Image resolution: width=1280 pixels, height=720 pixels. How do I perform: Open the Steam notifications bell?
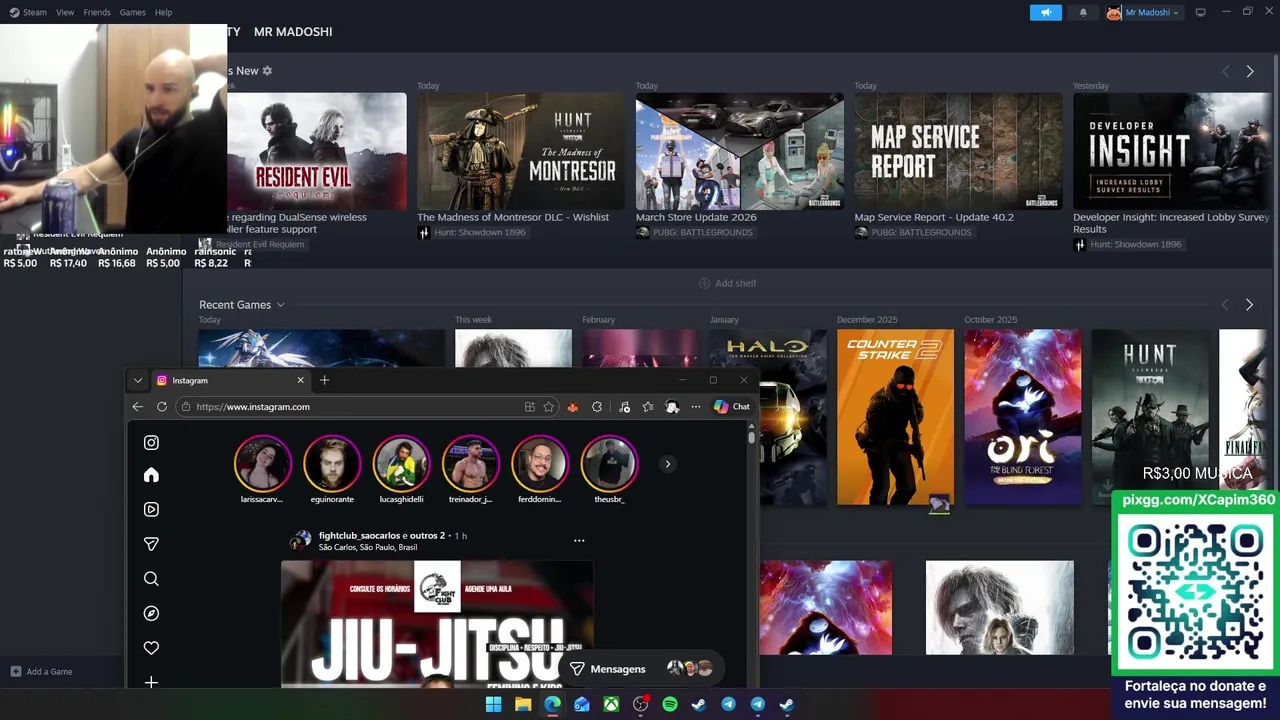tap(1083, 12)
